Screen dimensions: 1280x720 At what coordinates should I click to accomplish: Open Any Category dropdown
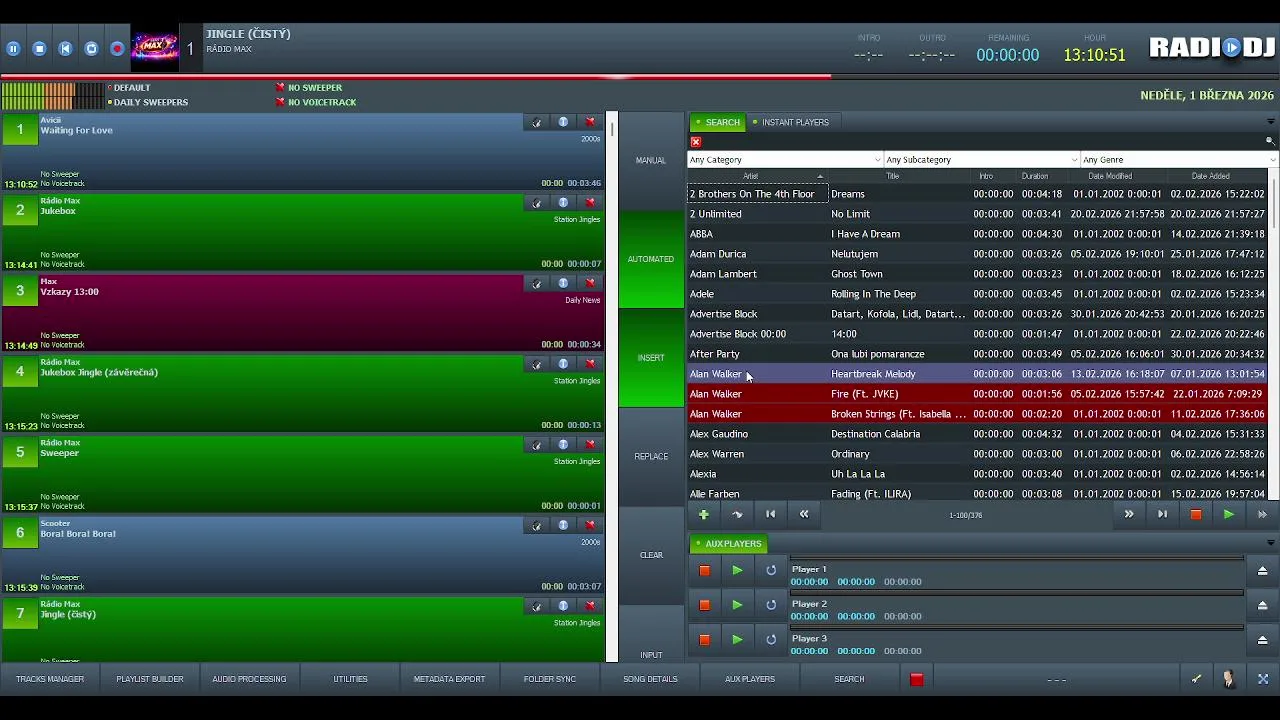coord(785,160)
